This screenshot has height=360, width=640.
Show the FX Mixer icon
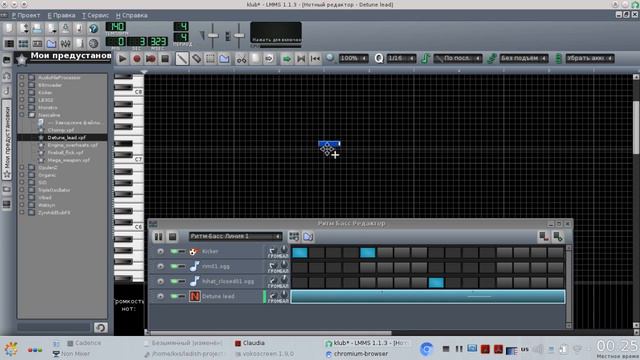coord(65,43)
